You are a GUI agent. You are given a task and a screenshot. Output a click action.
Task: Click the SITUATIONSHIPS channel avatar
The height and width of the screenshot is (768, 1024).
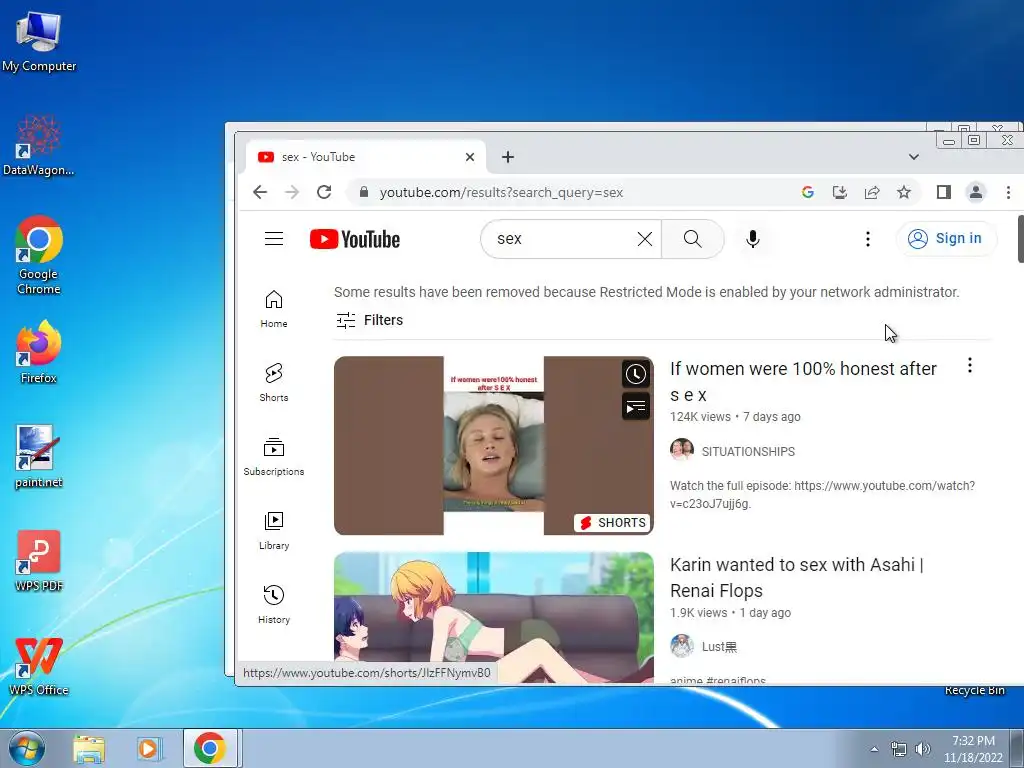682,450
